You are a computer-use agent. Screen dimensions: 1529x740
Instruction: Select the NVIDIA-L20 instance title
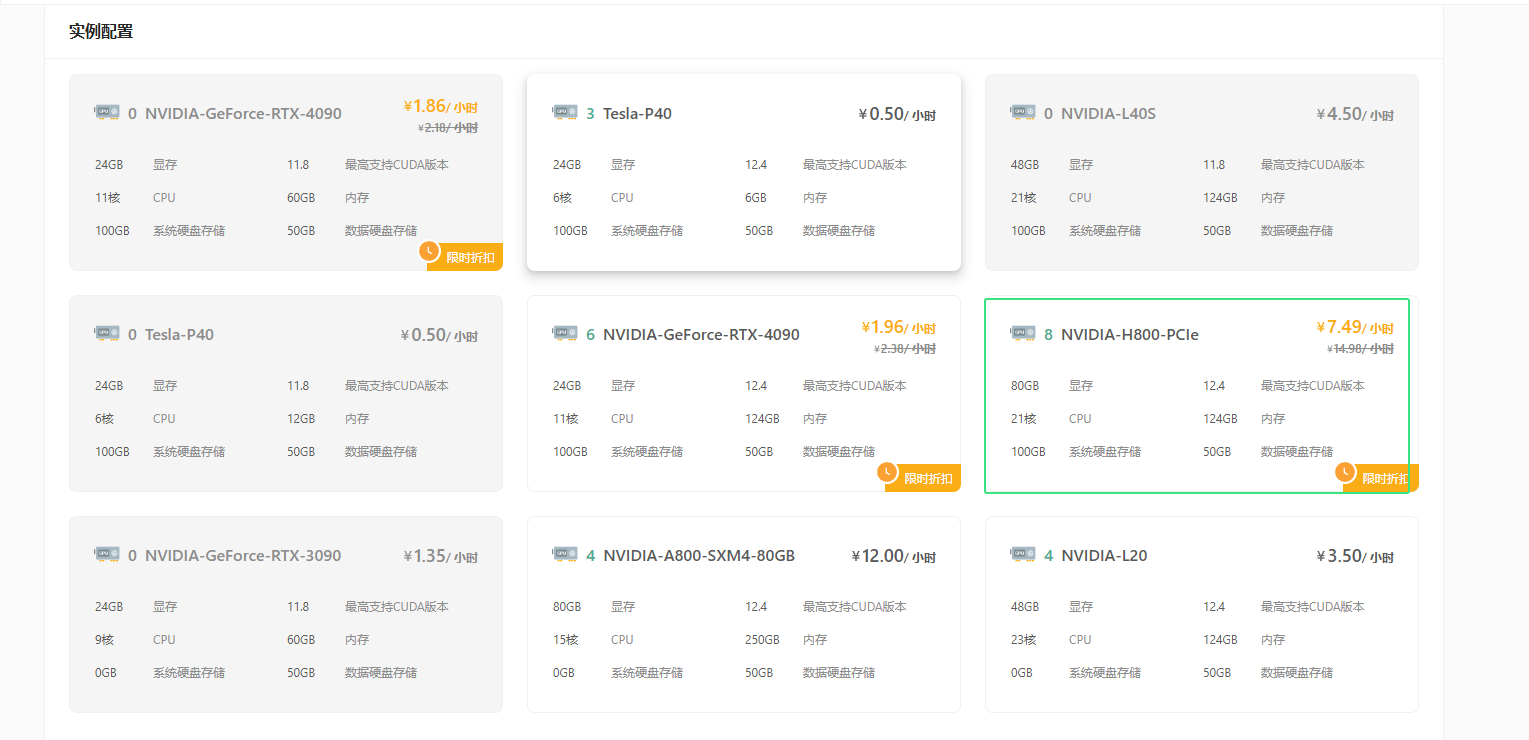[1104, 556]
